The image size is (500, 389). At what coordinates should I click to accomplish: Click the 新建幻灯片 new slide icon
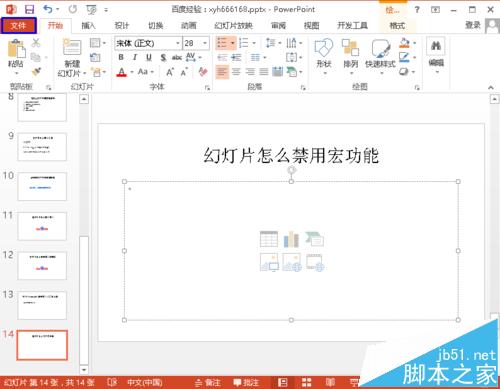pyautogui.click(x=72, y=47)
